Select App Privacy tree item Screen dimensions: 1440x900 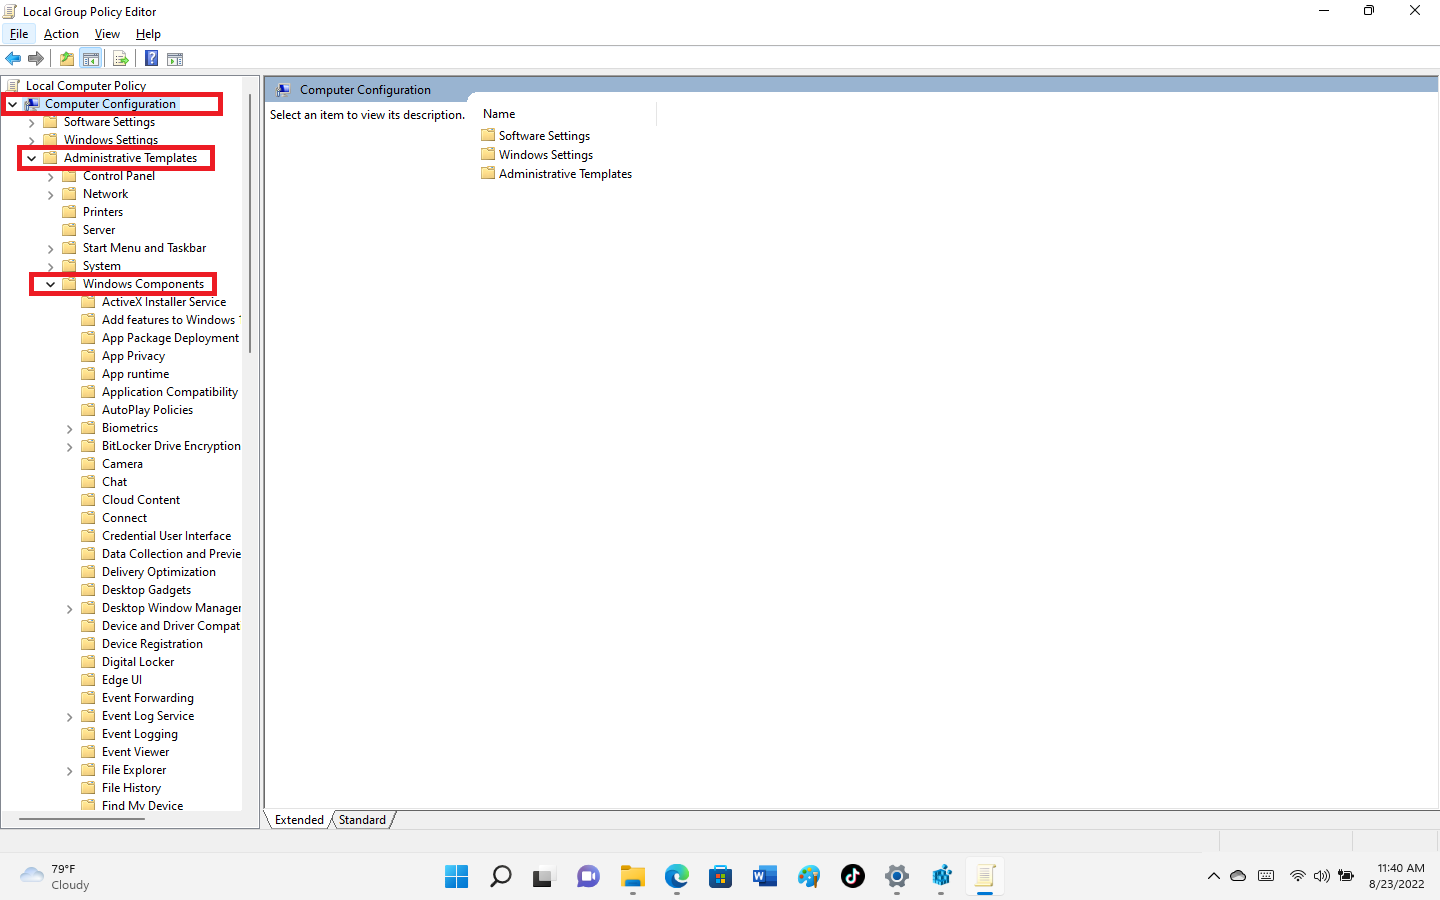(133, 356)
